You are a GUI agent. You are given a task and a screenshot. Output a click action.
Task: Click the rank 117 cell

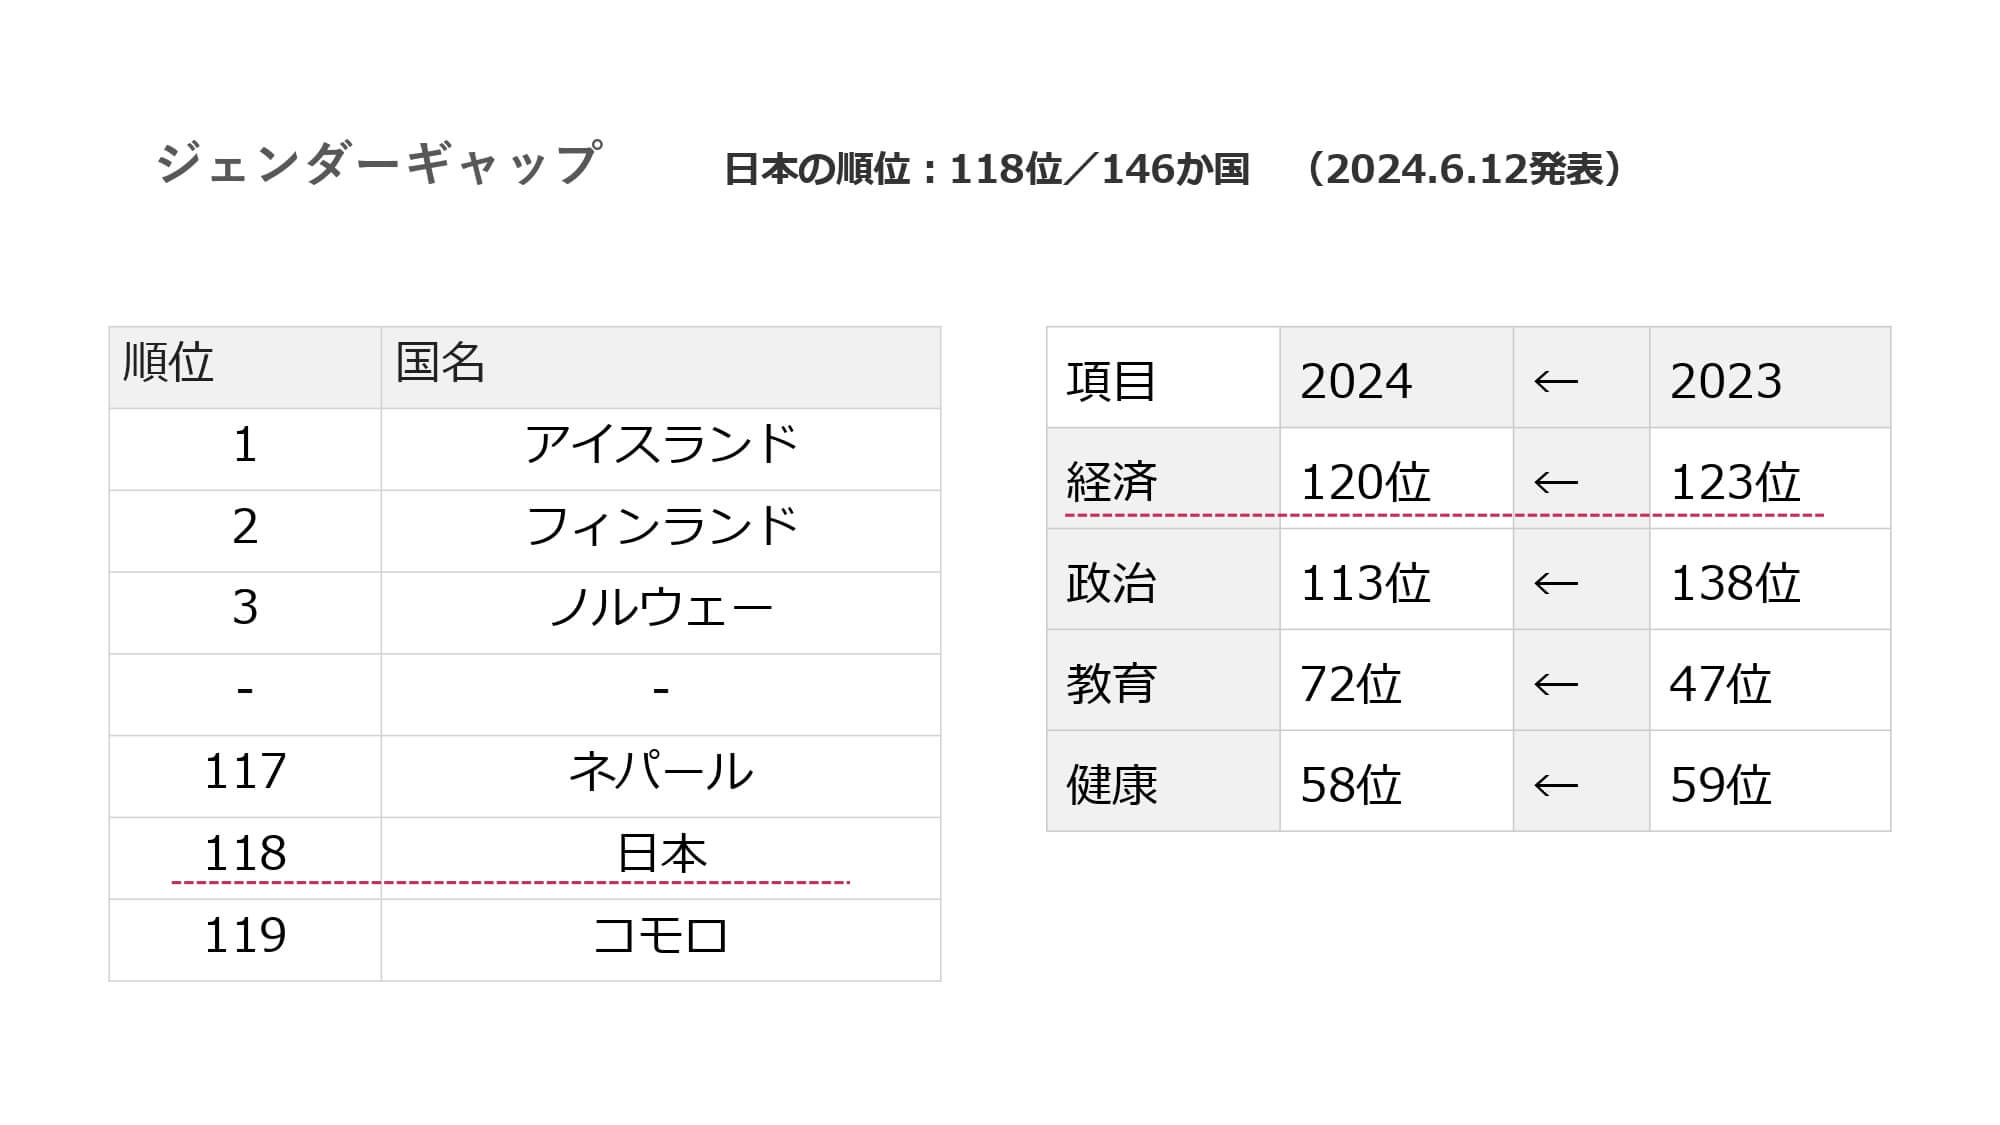pos(245,773)
